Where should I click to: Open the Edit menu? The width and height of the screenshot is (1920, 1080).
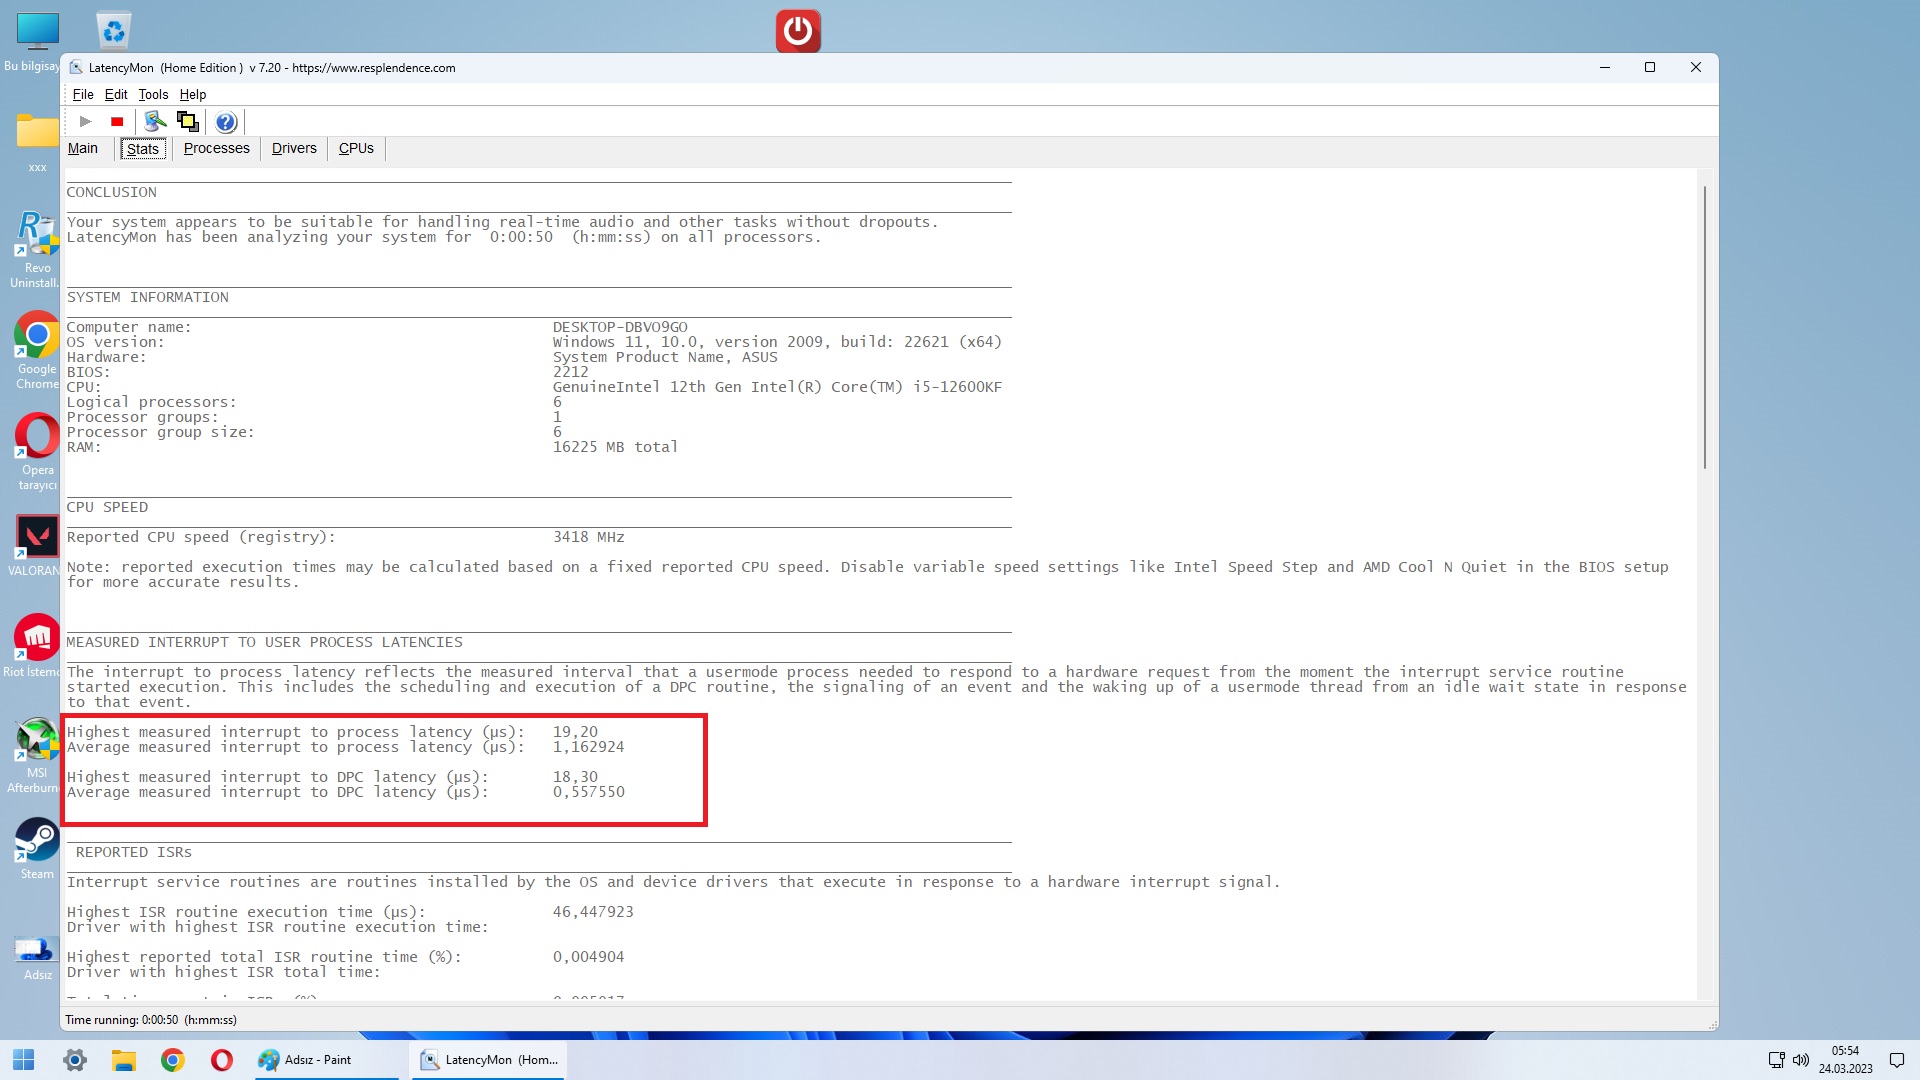(x=116, y=94)
